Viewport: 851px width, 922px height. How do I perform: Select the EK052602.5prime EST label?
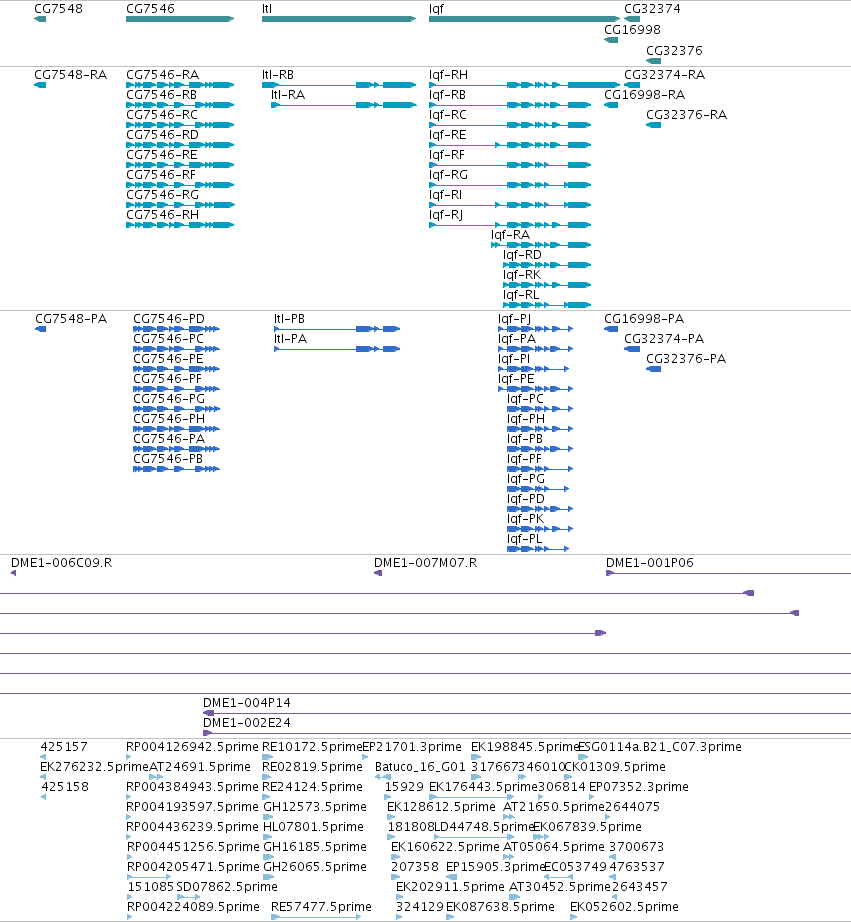pos(624,907)
